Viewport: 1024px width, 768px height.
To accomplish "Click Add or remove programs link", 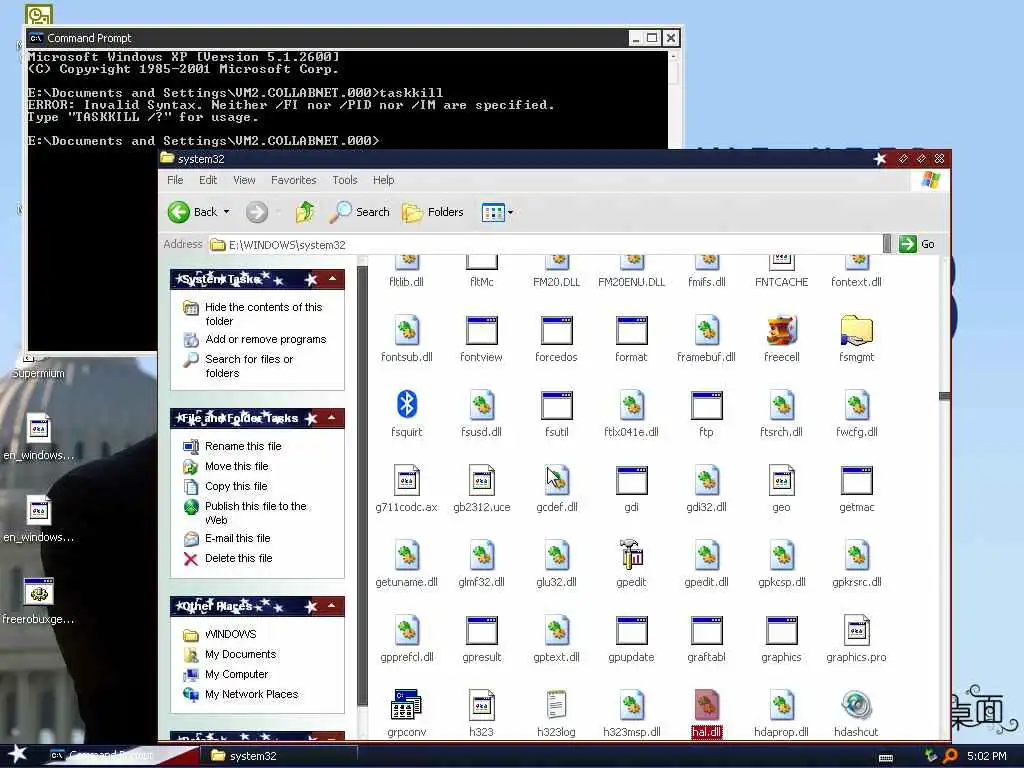I will coord(265,340).
